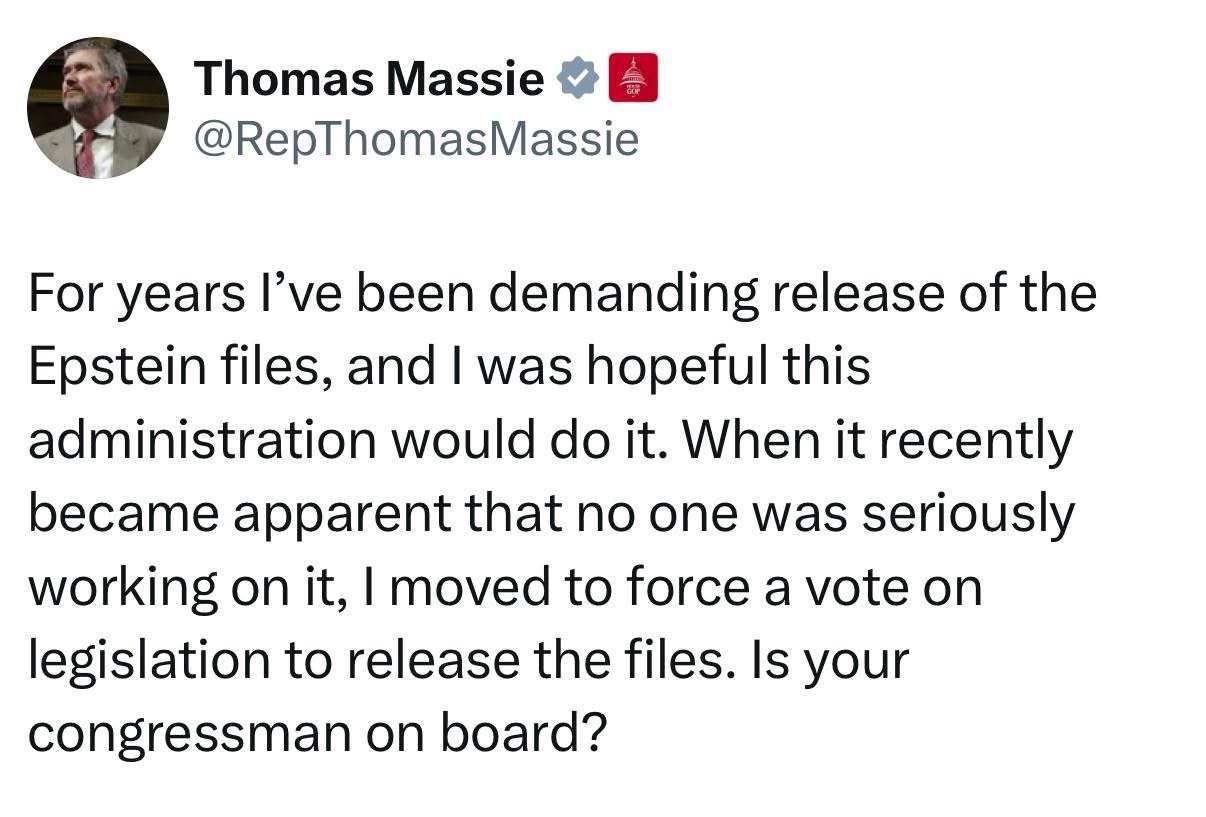This screenshot has height=817, width=1206.
Task: Open the round profile avatar photo
Action: 97,108
